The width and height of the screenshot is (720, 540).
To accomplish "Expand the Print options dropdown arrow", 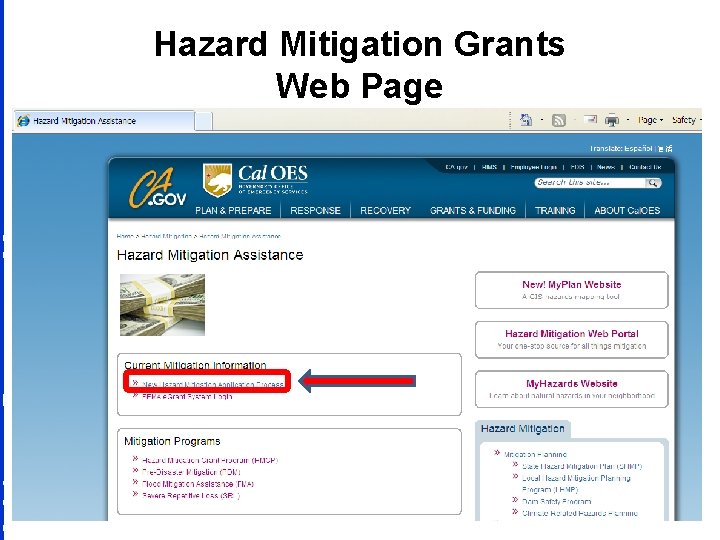I will click(x=628, y=120).
